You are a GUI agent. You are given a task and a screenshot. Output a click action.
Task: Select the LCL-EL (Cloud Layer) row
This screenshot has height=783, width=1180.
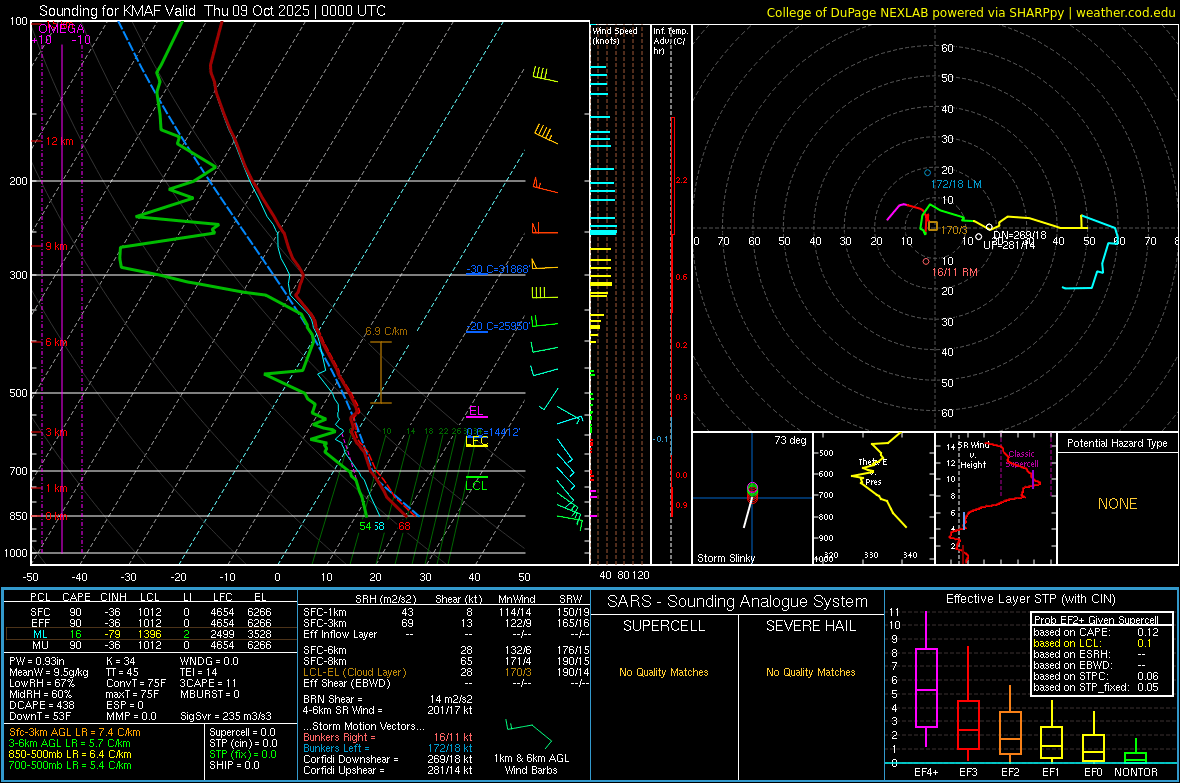(446, 672)
